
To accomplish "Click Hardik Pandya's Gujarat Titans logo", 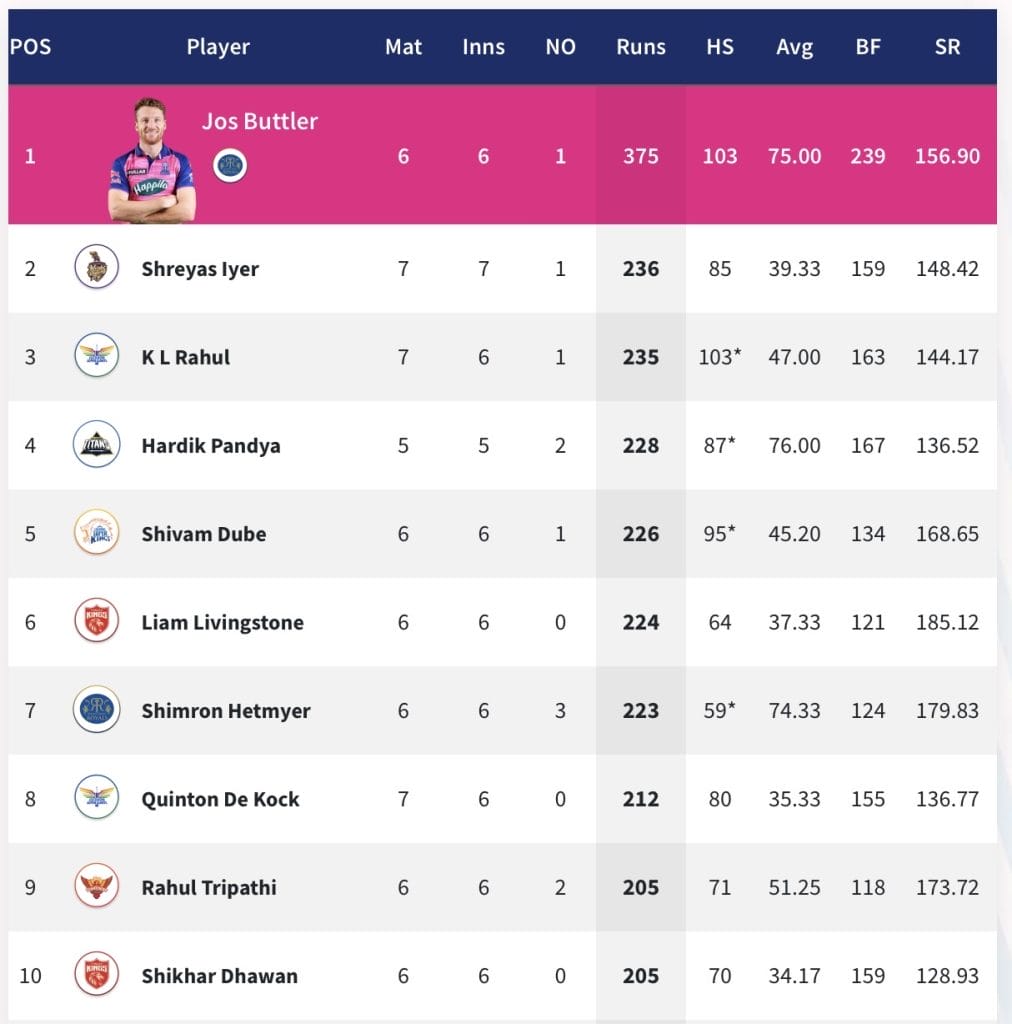I will pos(96,445).
